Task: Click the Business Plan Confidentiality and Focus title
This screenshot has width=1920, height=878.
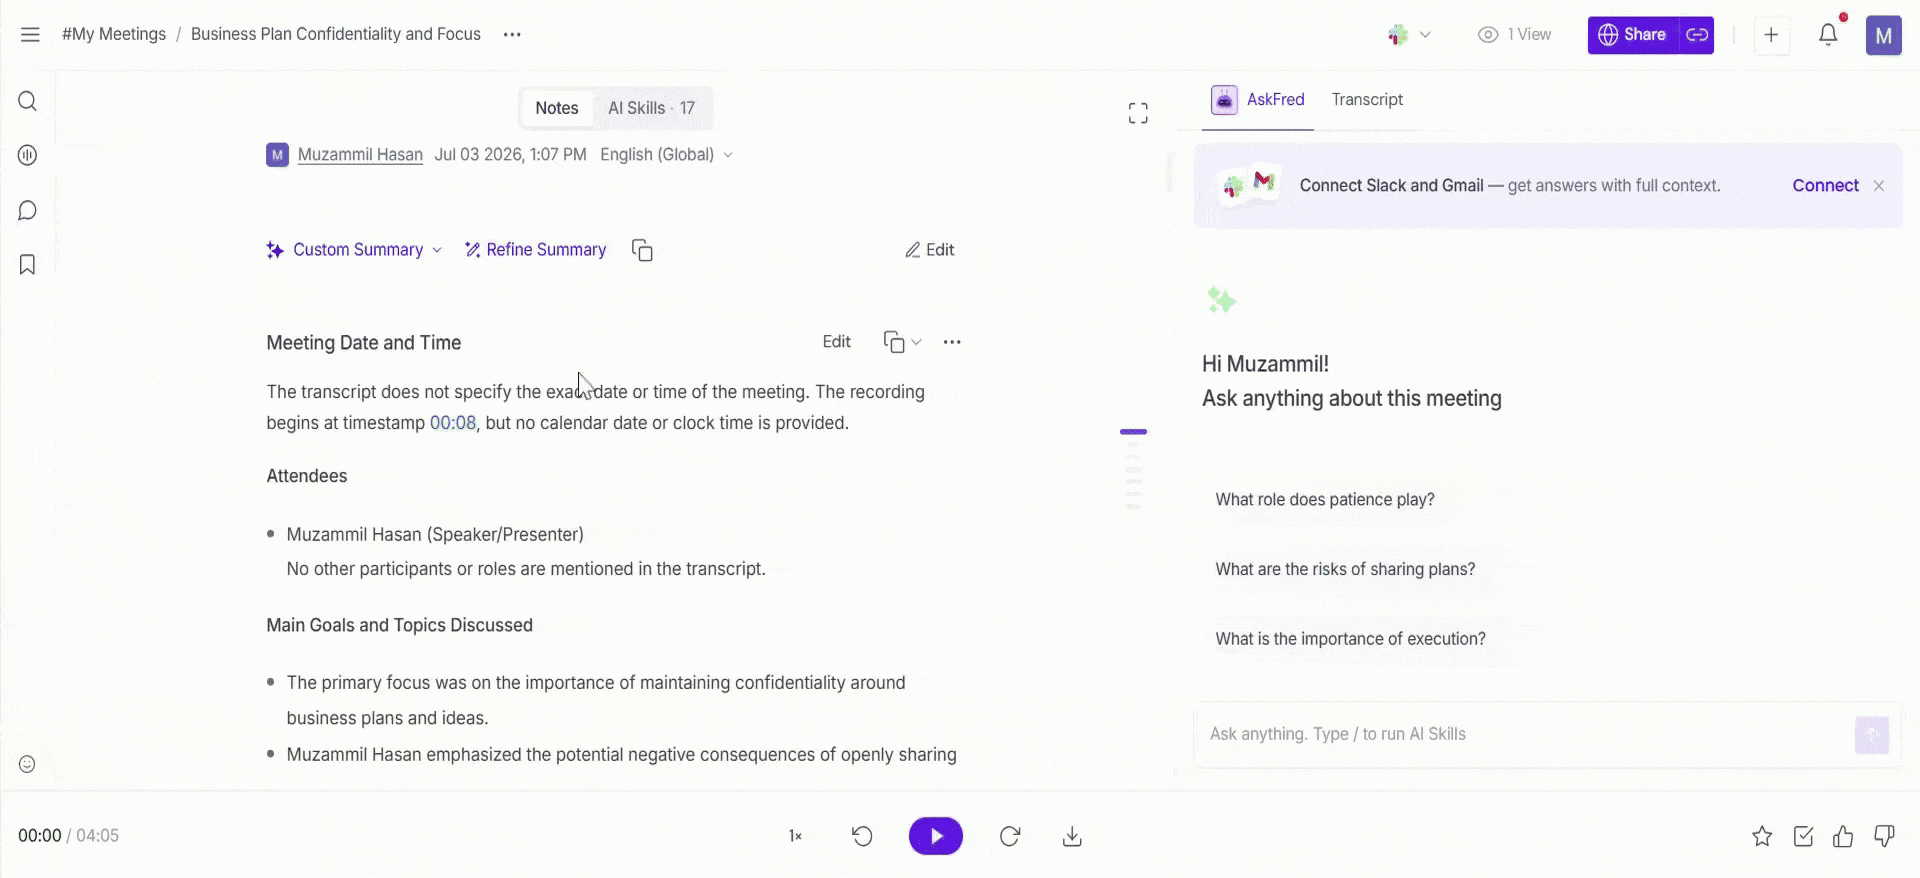Action: click(336, 34)
